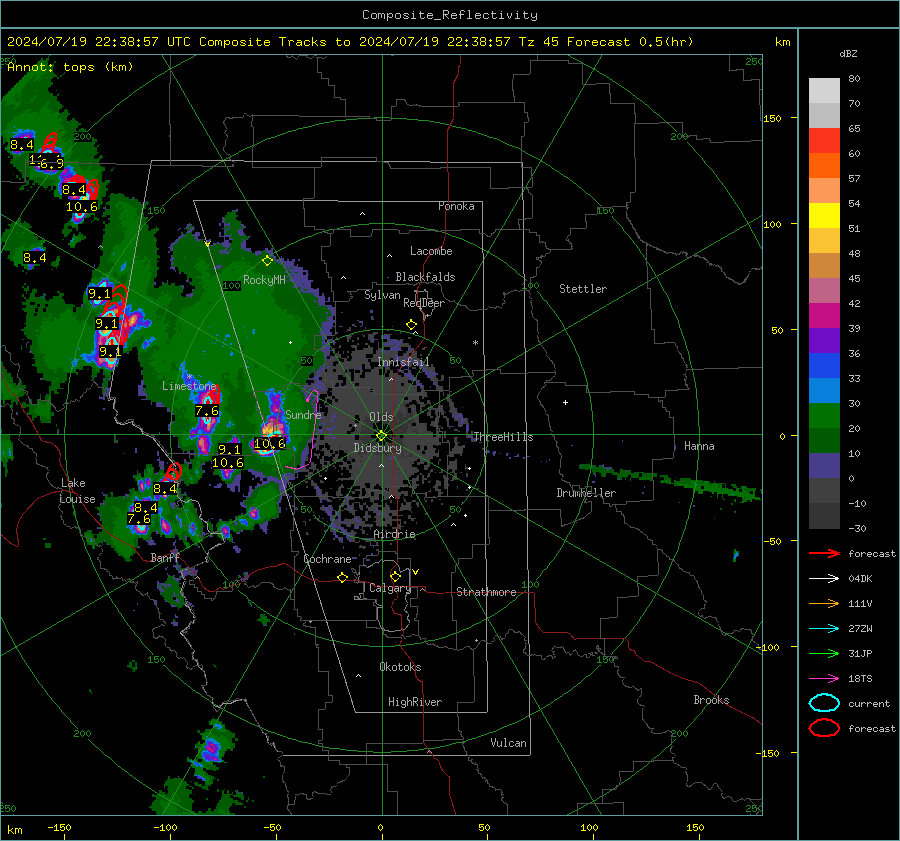
Task: Click the orange 111V arrow legend icon
Action: 824,603
